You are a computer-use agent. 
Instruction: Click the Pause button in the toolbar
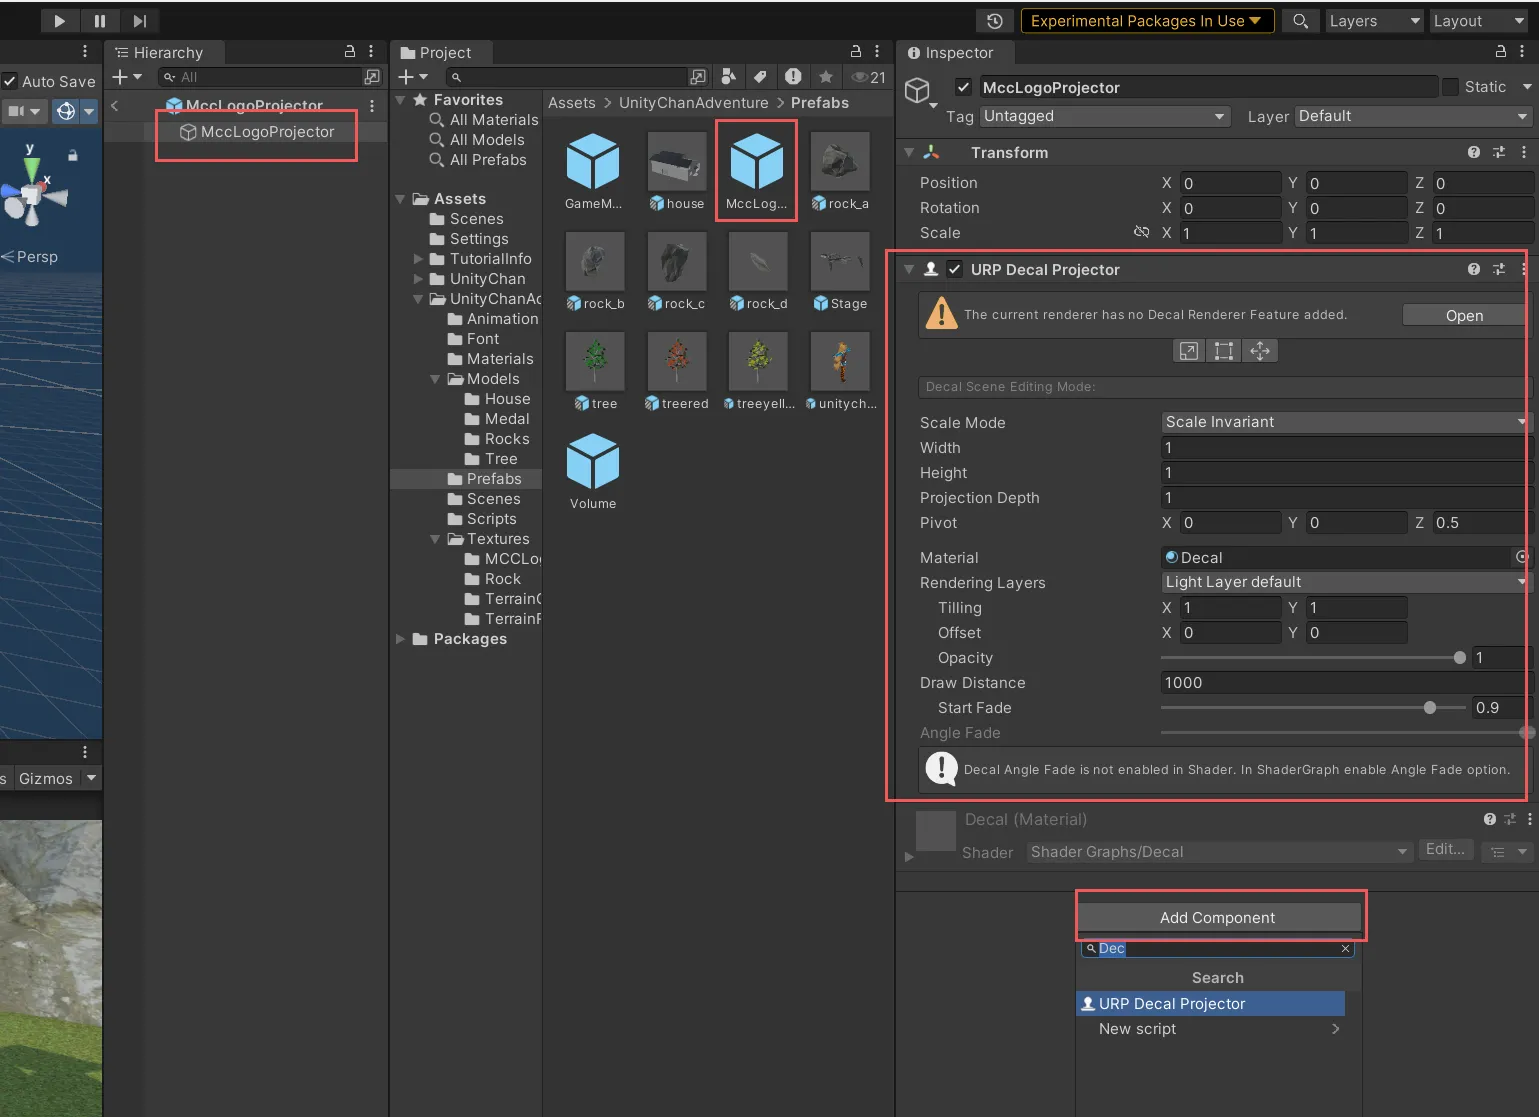[99, 20]
